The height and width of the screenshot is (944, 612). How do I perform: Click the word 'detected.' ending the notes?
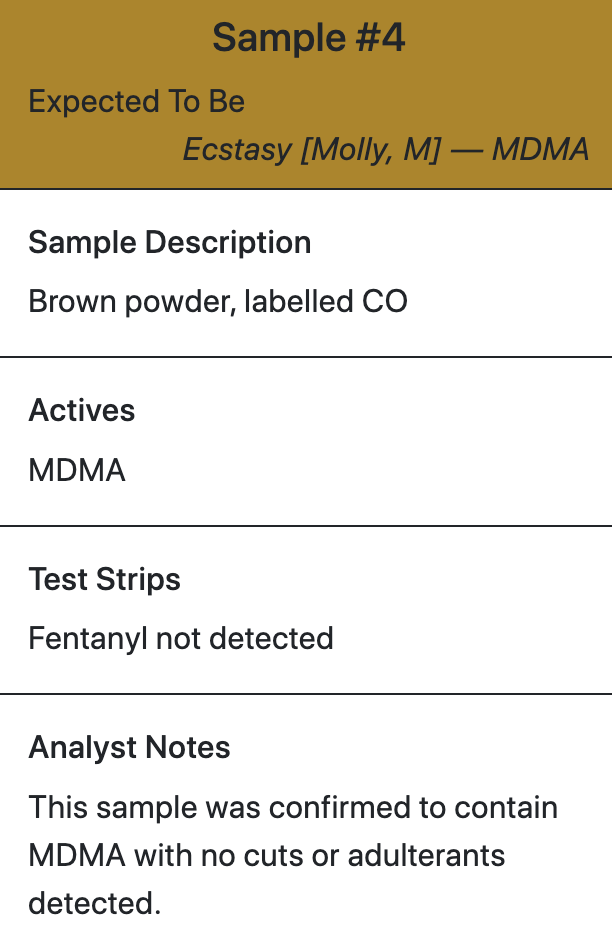[x=95, y=904]
